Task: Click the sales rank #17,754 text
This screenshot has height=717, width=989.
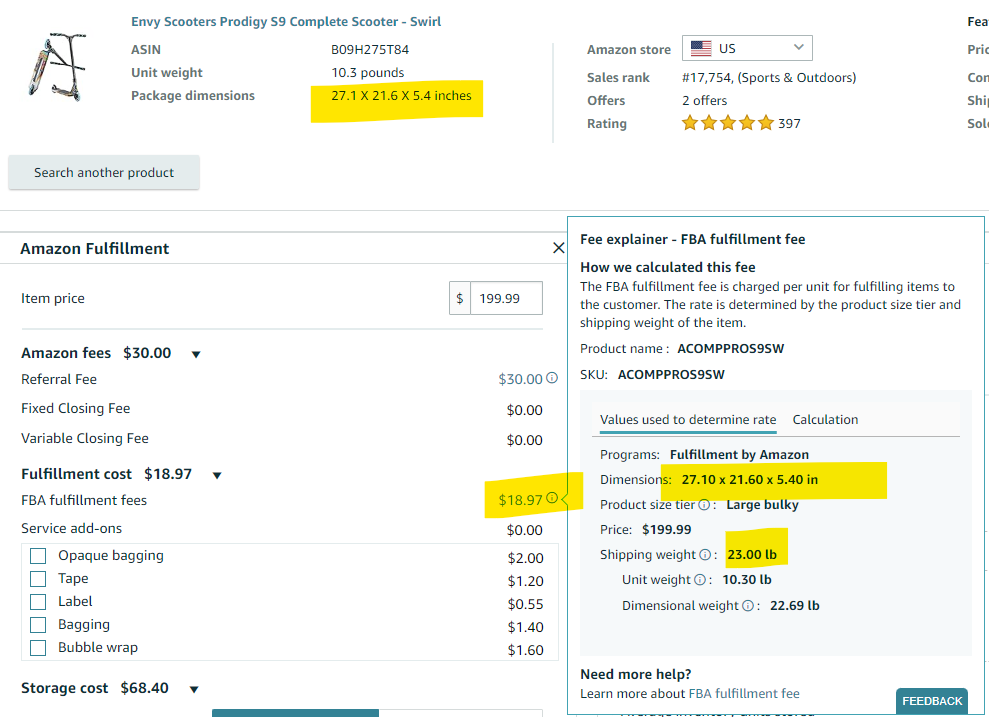Action: point(769,78)
